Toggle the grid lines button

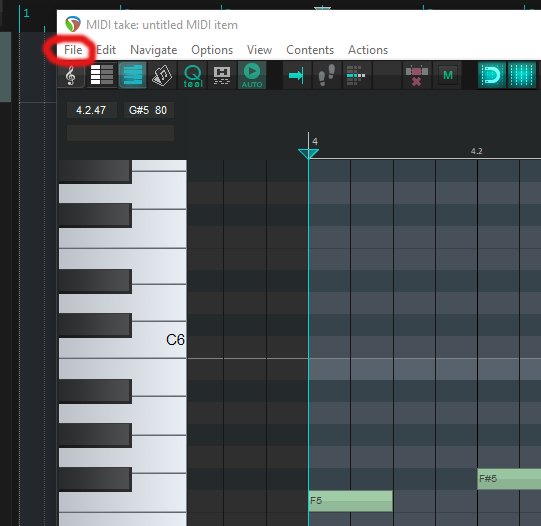(521, 75)
